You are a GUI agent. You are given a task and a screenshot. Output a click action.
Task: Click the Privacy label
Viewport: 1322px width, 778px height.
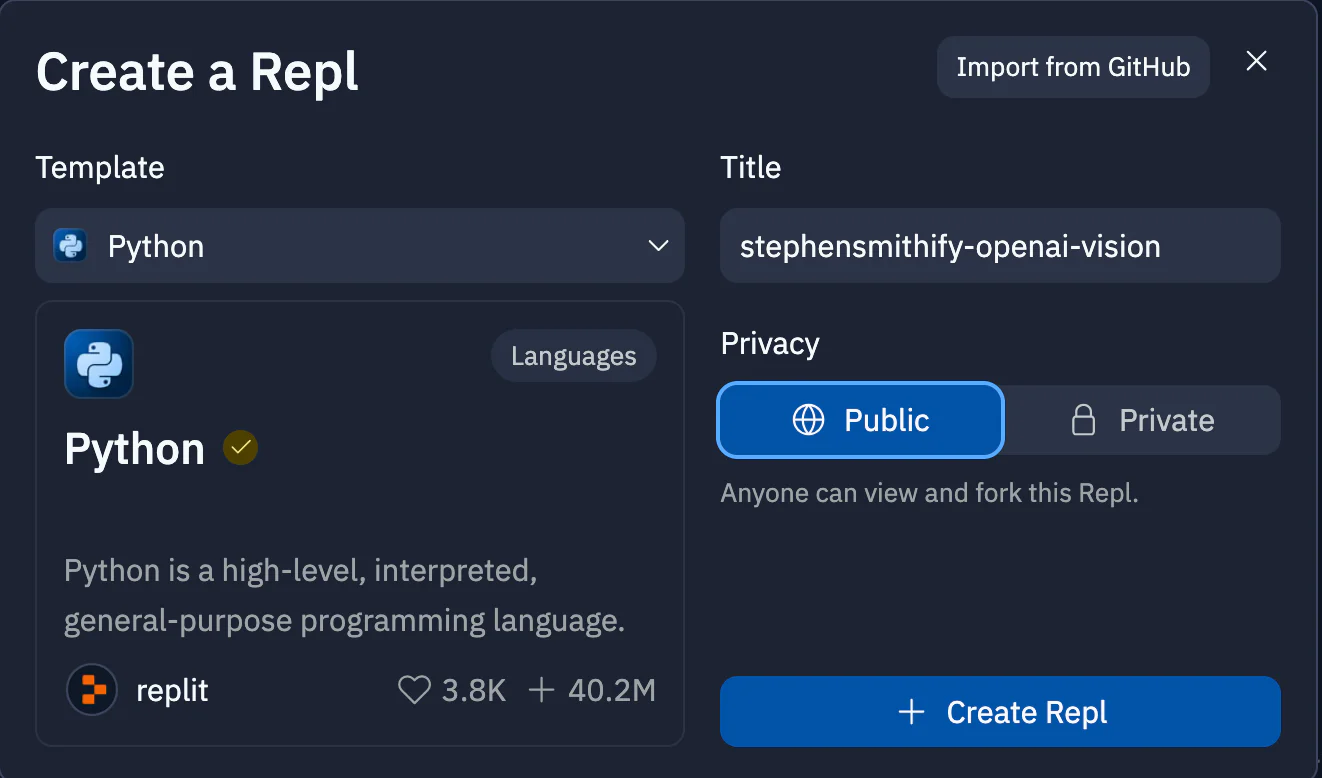pos(770,344)
